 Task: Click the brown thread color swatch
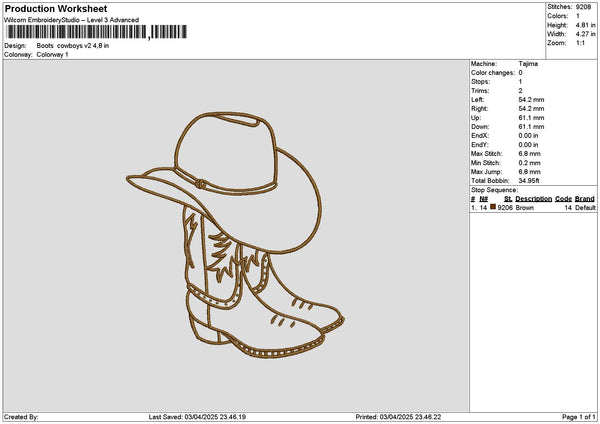pyautogui.click(x=493, y=207)
